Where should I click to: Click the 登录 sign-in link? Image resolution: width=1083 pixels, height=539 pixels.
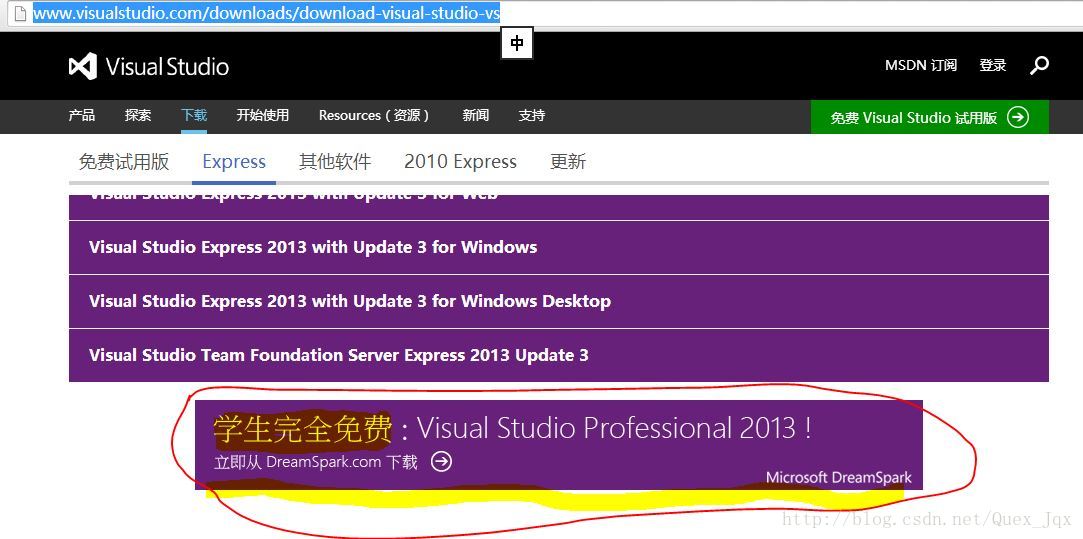993,66
